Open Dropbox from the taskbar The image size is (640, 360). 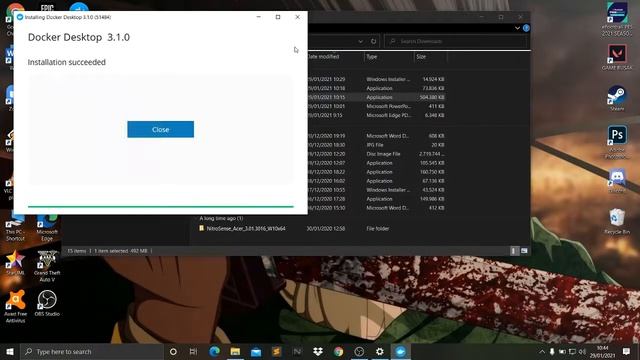pos(318,351)
